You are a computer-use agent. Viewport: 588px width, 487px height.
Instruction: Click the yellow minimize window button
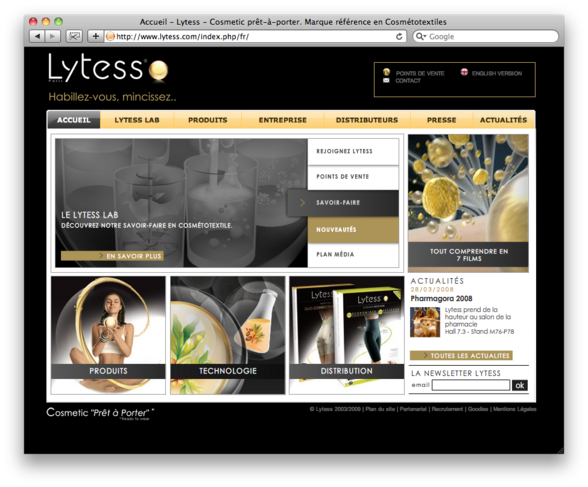pos(46,22)
